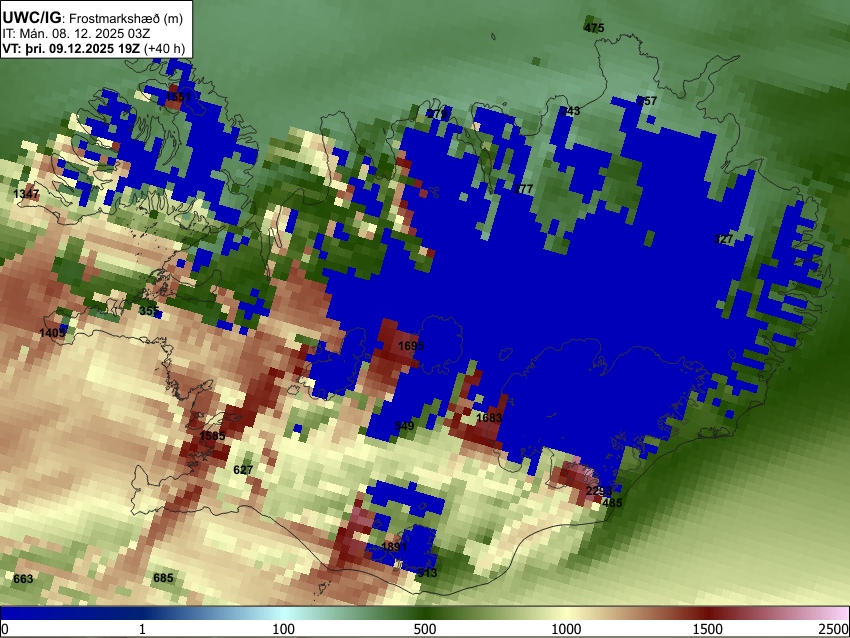Click the map value label "279"
This screenshot has height=638, width=850.
pyautogui.click(x=436, y=114)
